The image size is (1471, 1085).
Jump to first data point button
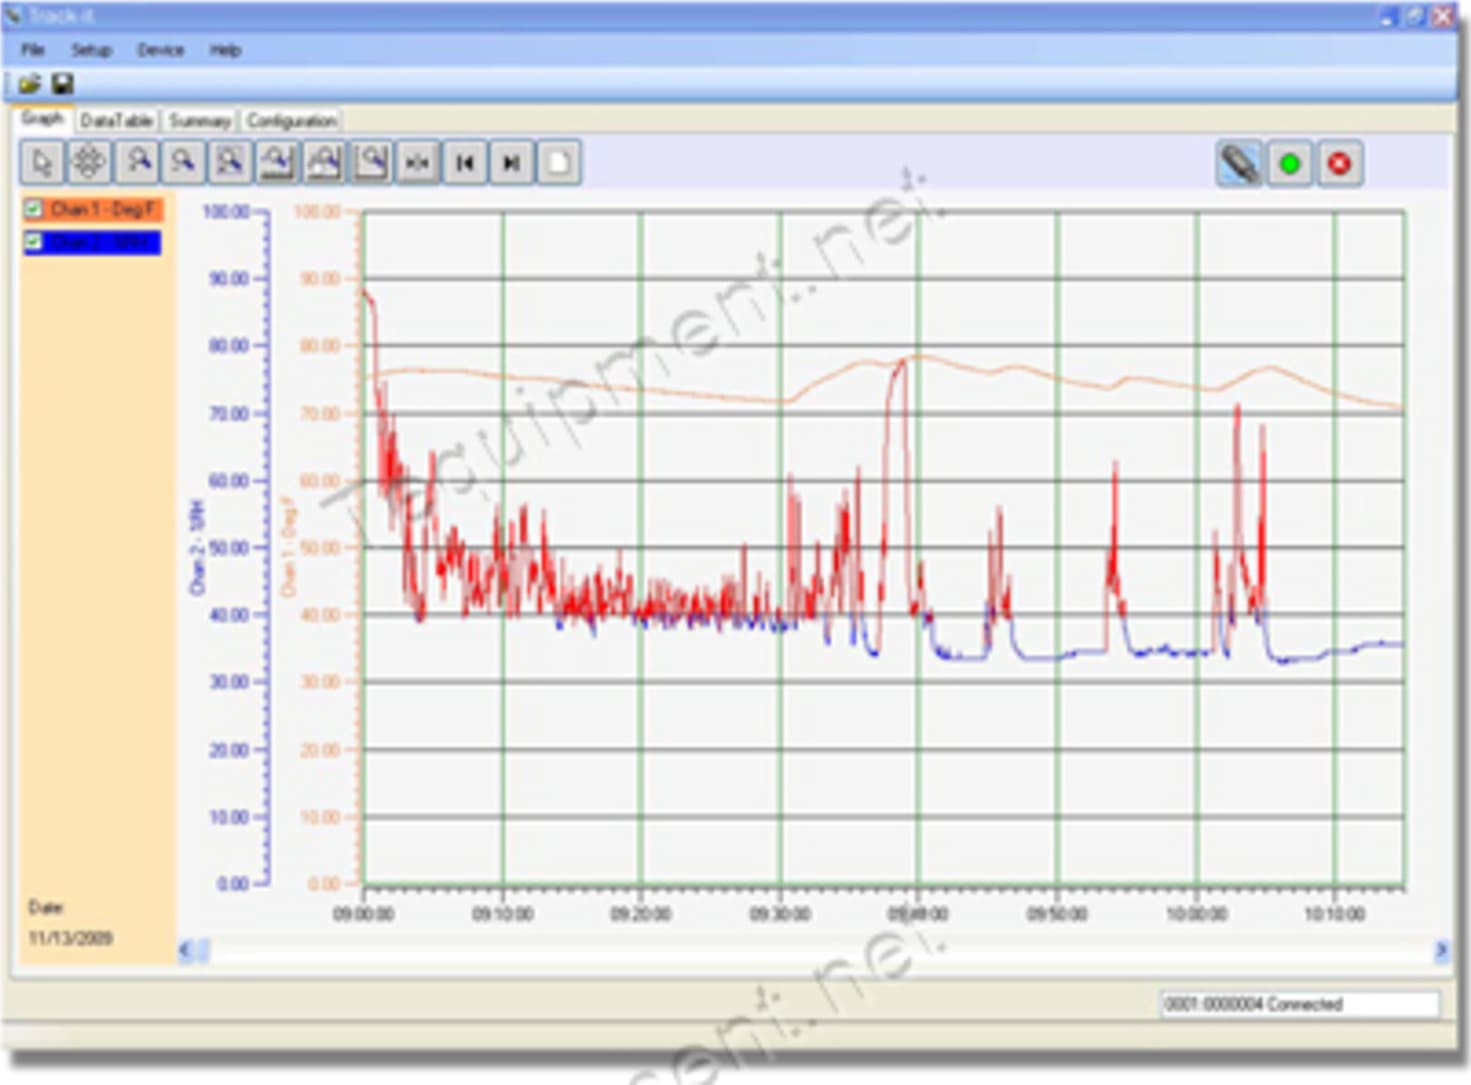[465, 162]
